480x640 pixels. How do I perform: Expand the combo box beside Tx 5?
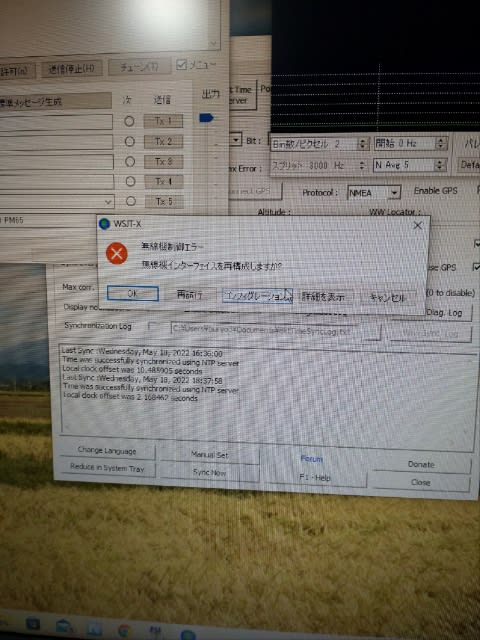pyautogui.click(x=108, y=202)
